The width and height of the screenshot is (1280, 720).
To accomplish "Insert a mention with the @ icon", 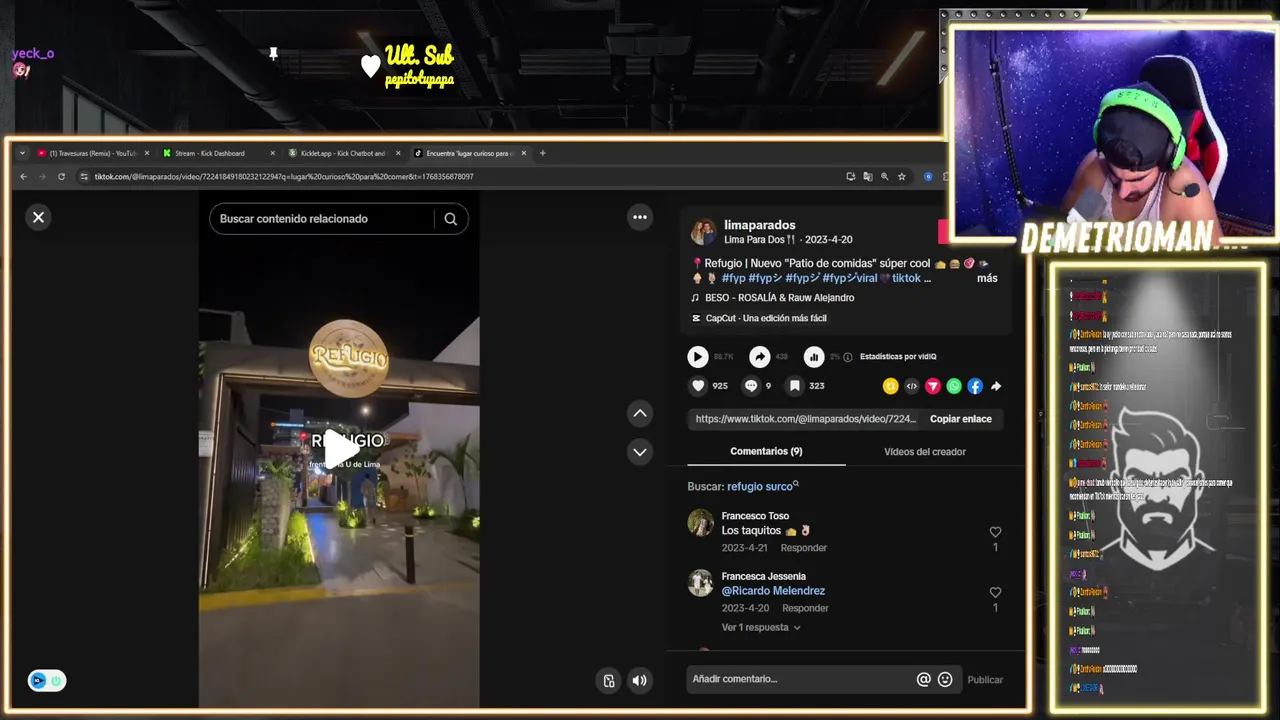I will [924, 680].
